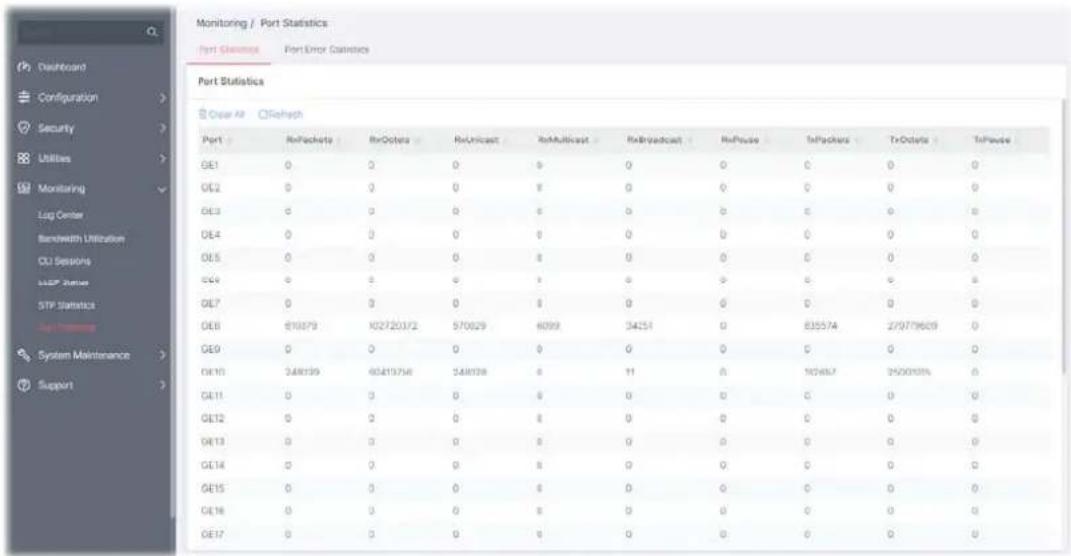Click the RxBroadcast column sort icon
The height and width of the screenshot is (556, 1071).
click(x=691, y=140)
